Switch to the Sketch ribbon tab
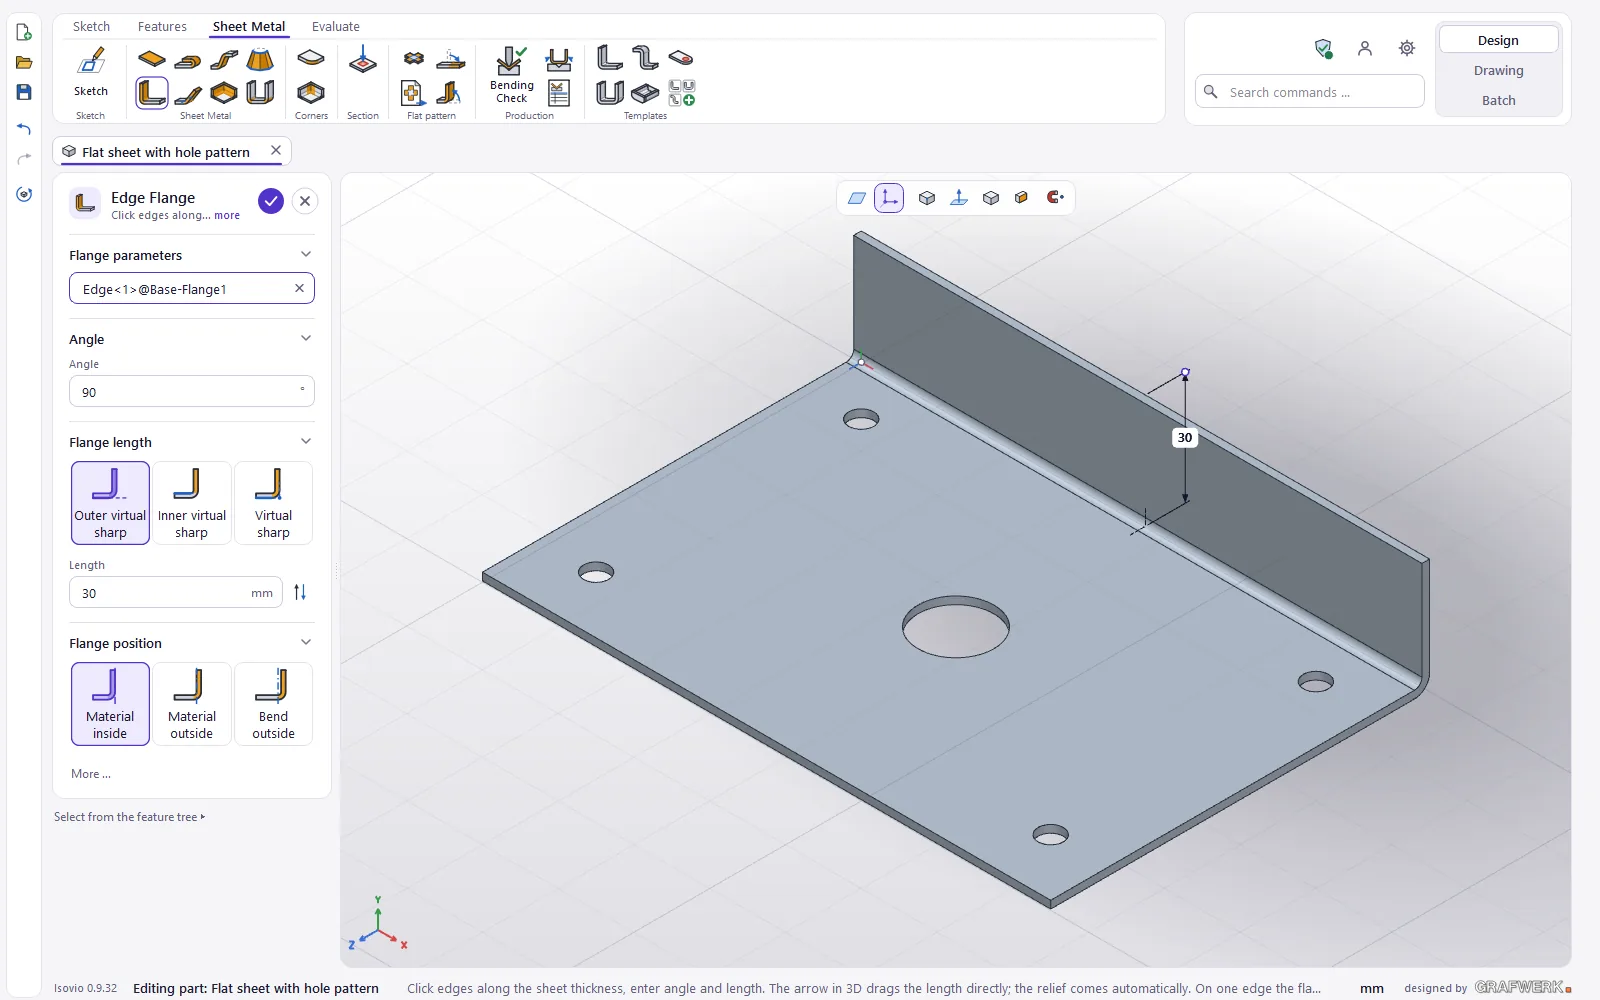 [x=91, y=27]
